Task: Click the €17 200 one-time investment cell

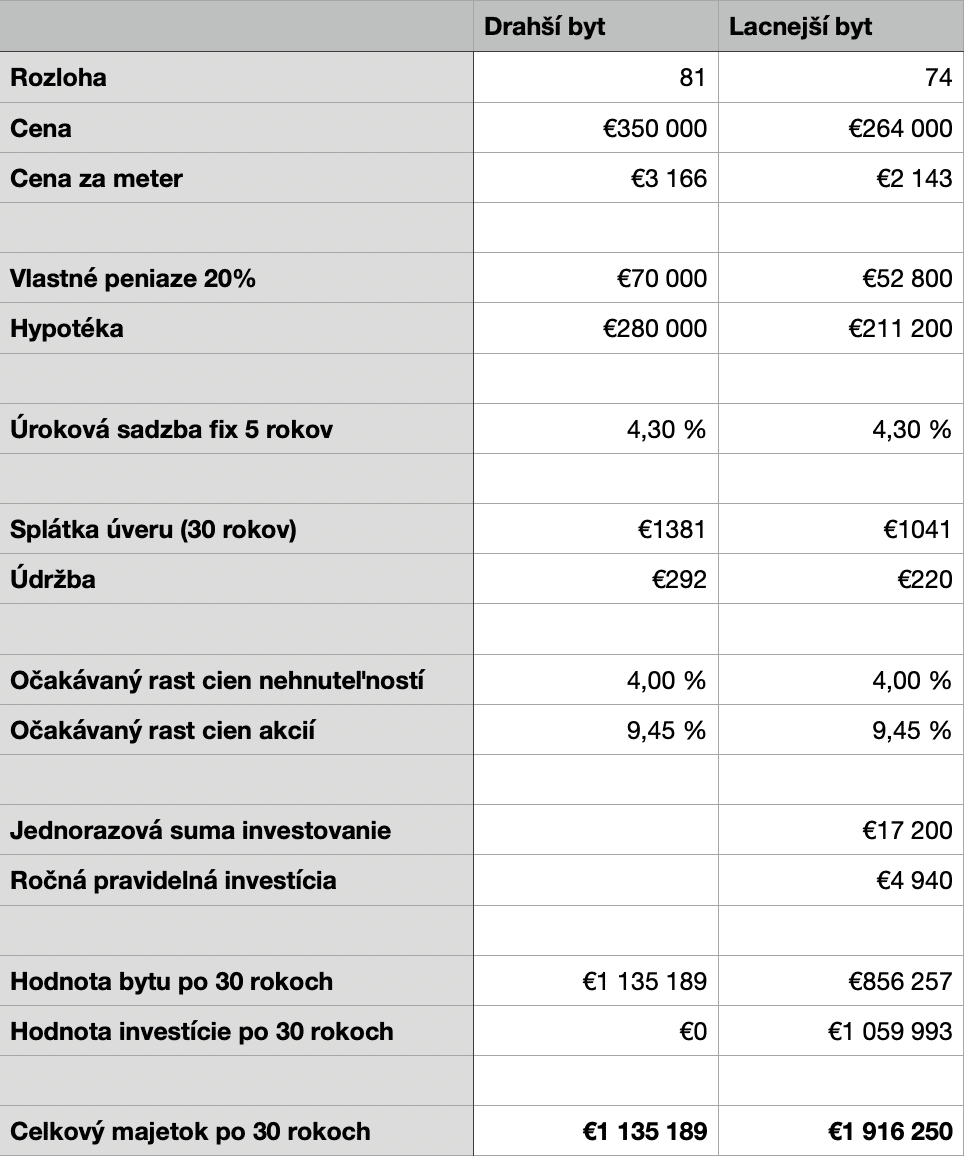Action: (x=841, y=830)
